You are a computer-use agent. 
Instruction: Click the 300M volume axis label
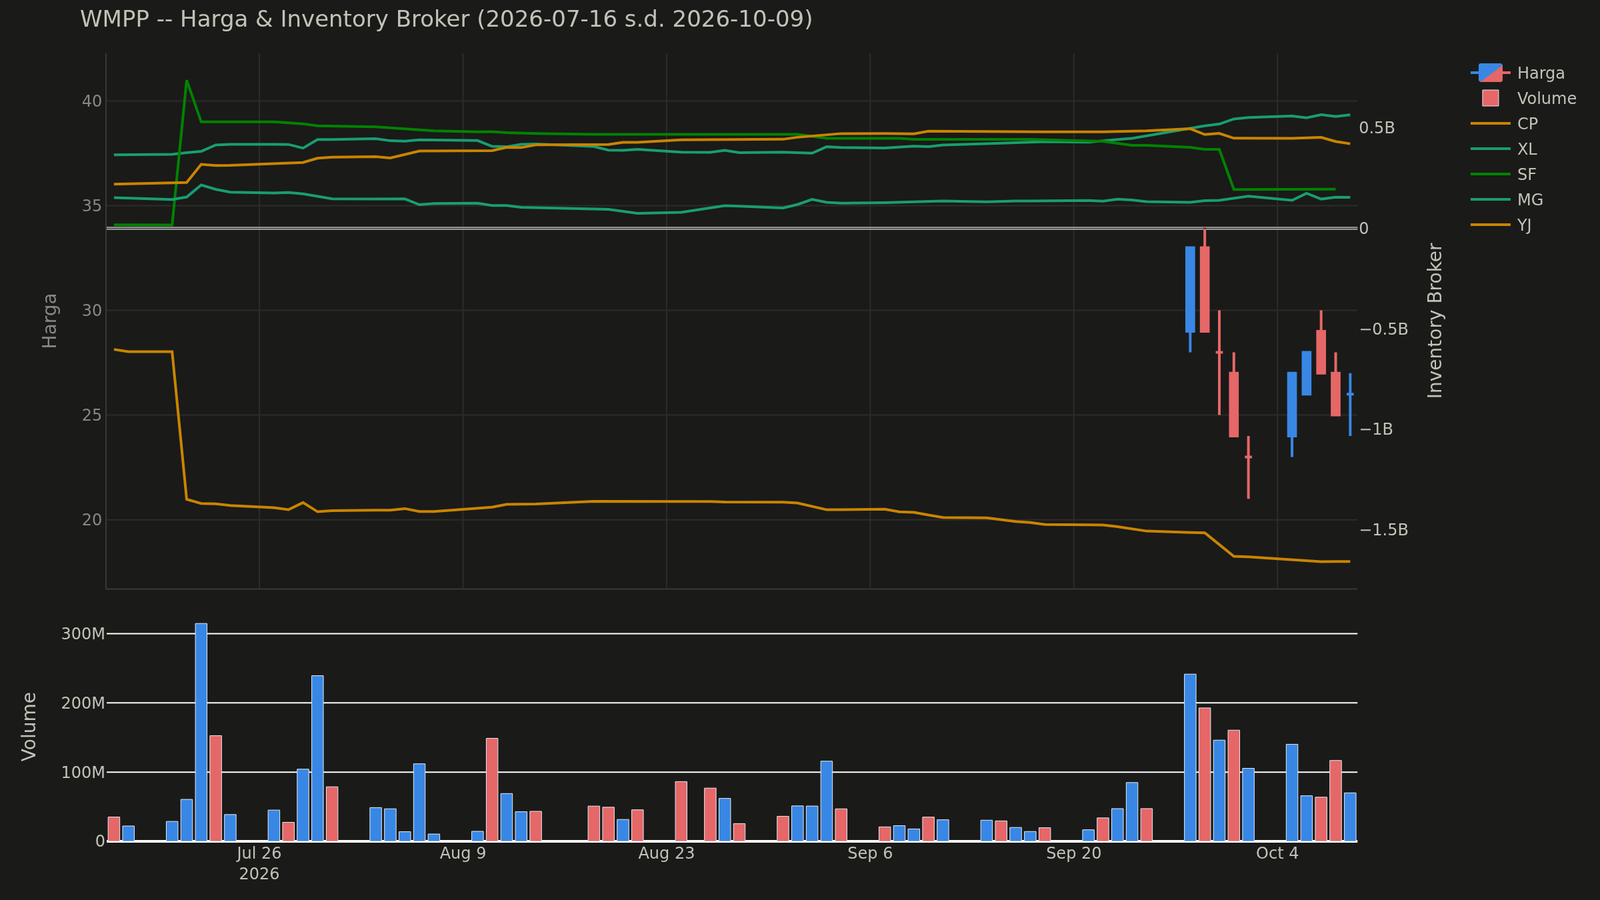click(x=83, y=634)
